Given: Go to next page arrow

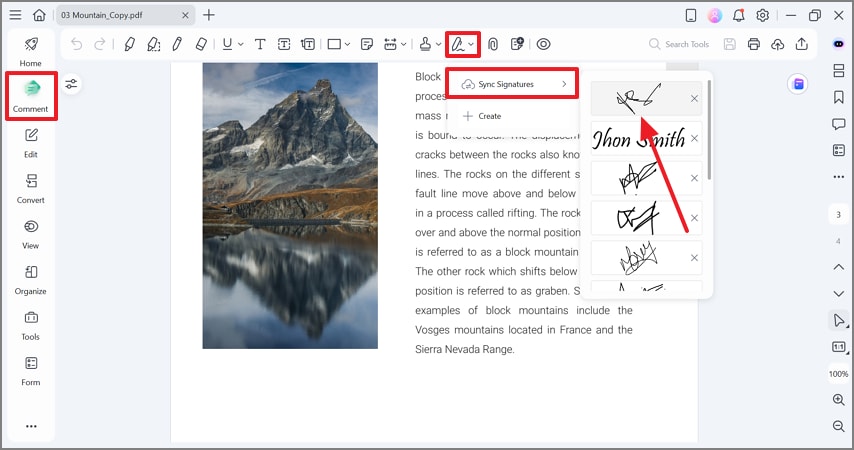Looking at the screenshot, I should 839,294.
